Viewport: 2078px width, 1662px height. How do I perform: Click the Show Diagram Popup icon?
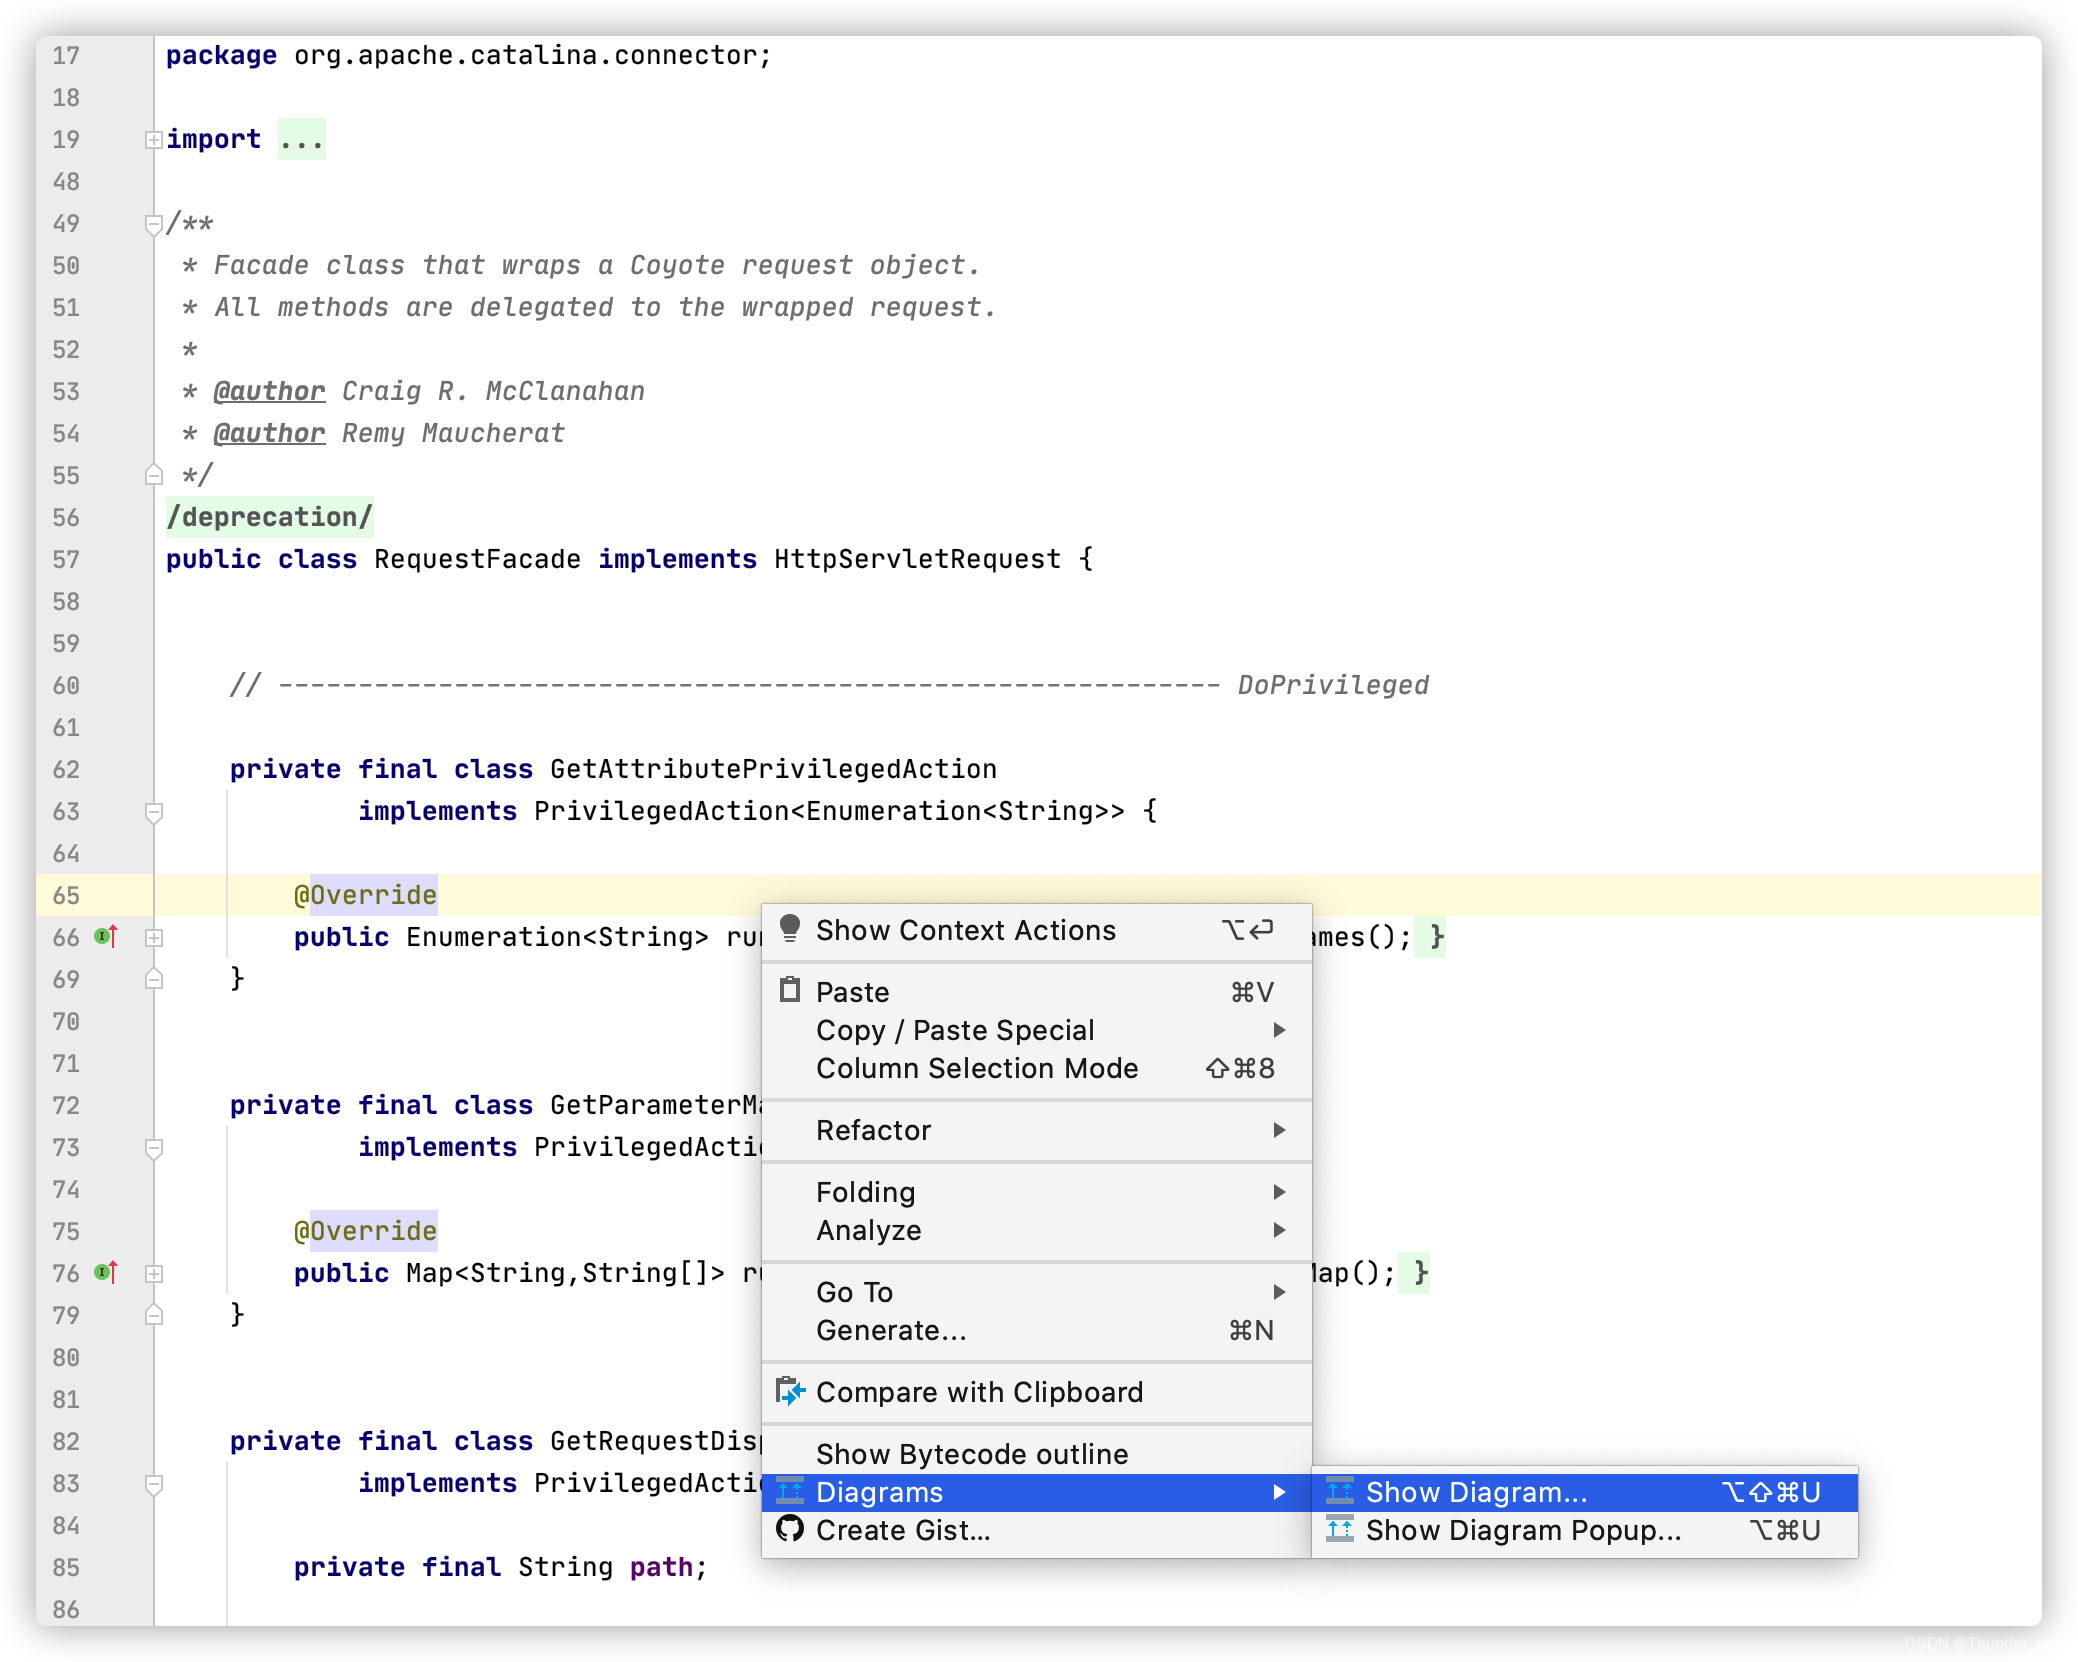pos(1339,1529)
